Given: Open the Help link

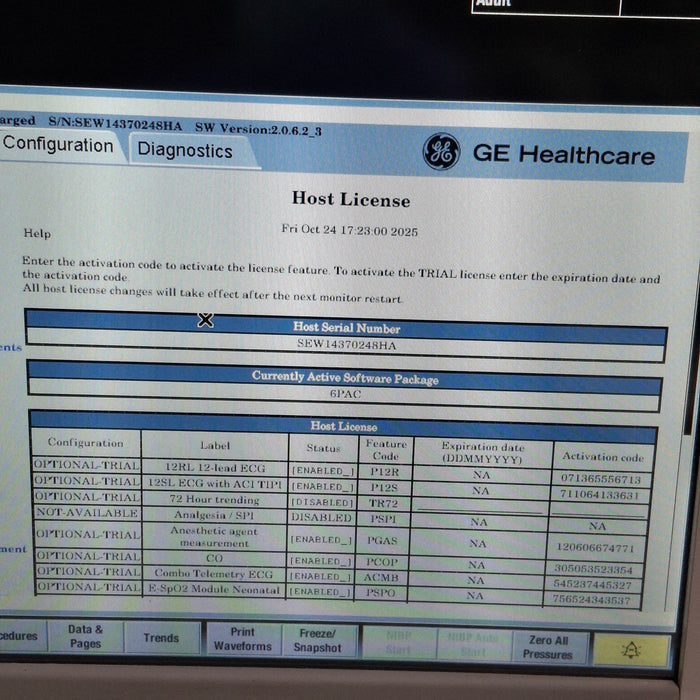Looking at the screenshot, I should 37,233.
